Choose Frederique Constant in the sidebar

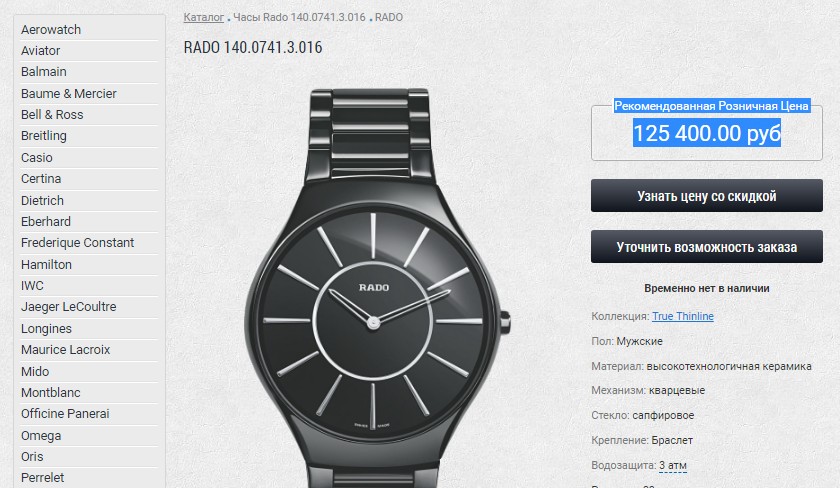tap(77, 243)
